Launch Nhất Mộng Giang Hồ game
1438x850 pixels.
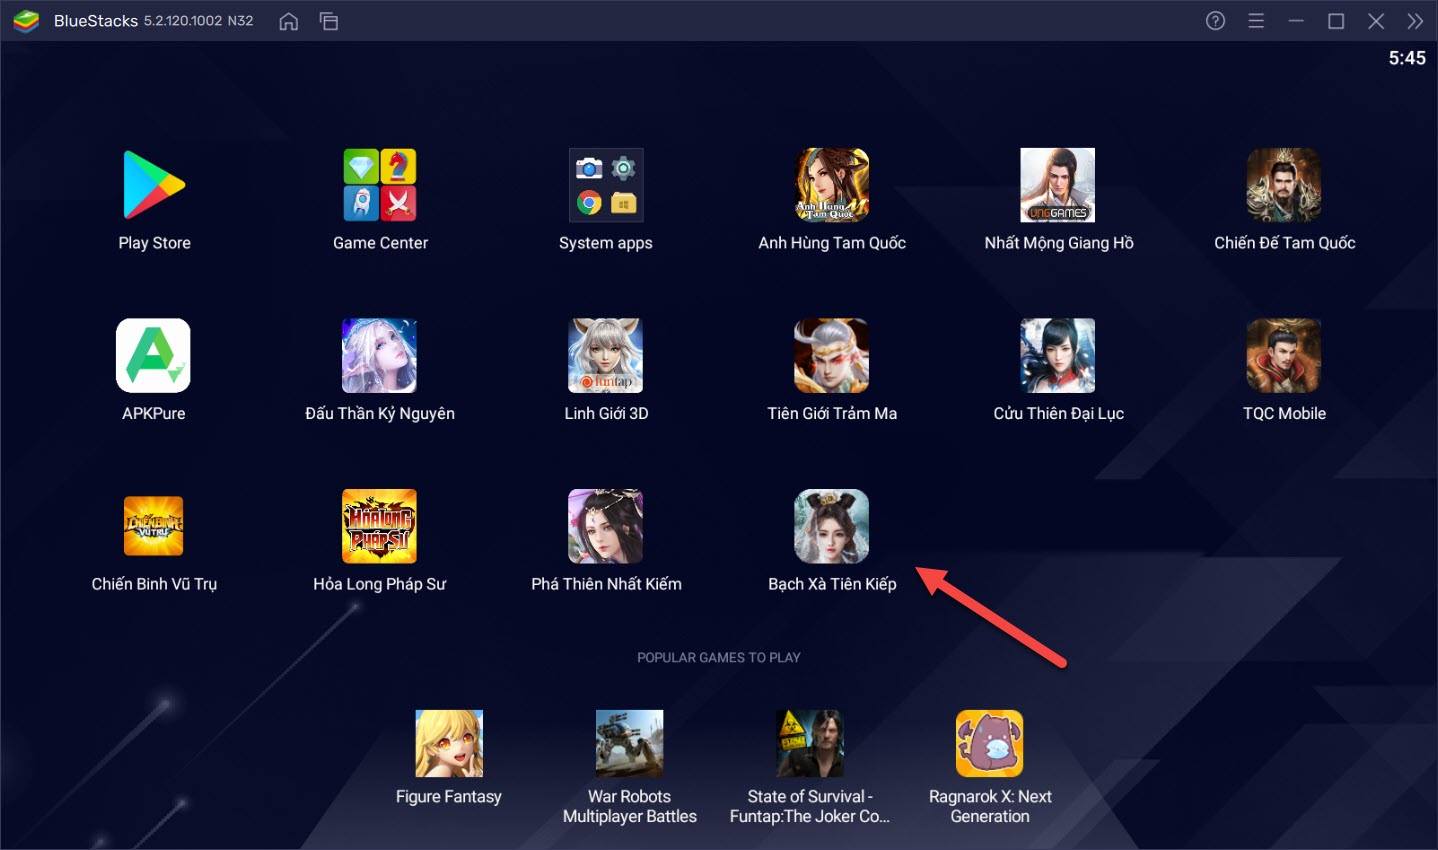point(1058,185)
